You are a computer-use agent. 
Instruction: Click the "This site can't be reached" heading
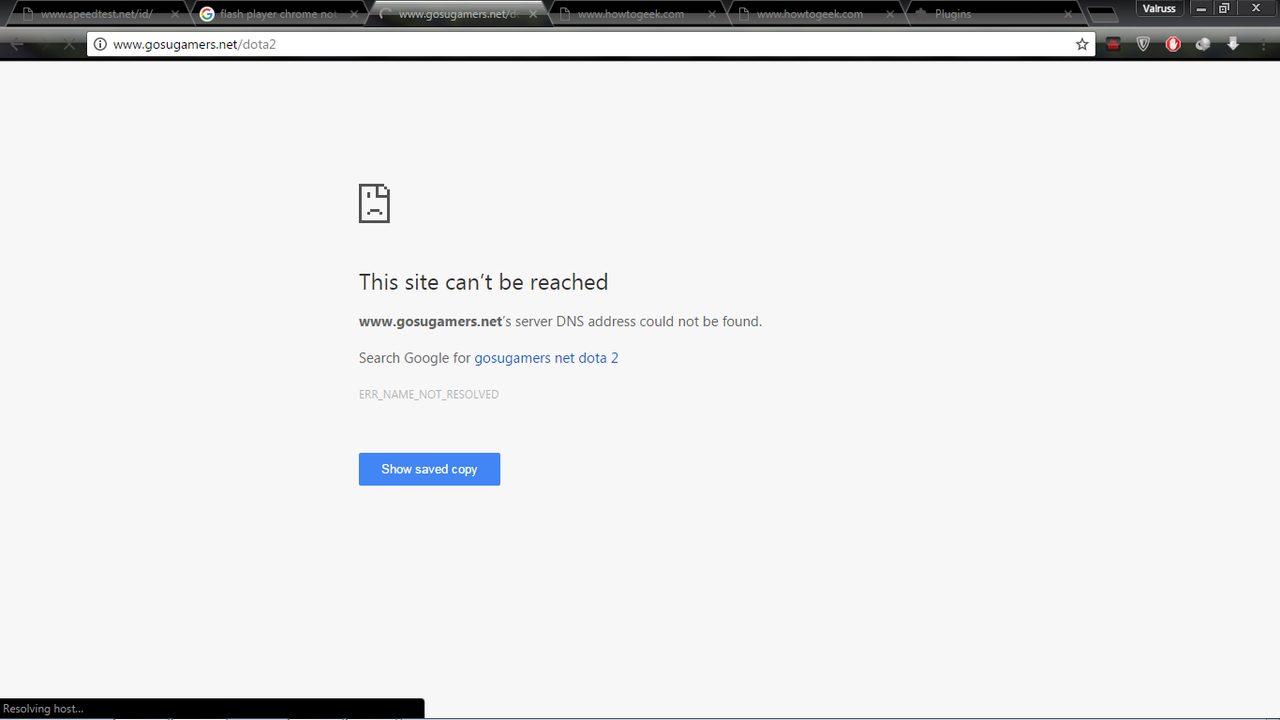[x=483, y=283]
